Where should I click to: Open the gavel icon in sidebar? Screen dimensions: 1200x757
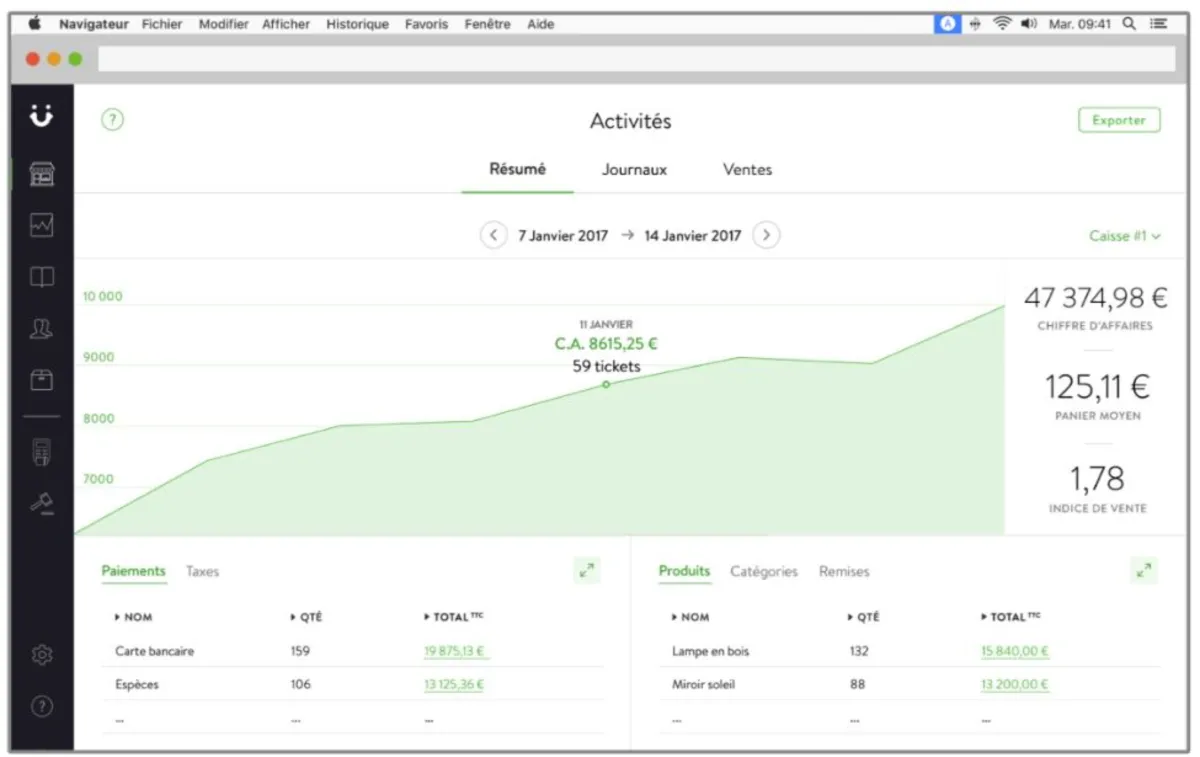[41, 503]
